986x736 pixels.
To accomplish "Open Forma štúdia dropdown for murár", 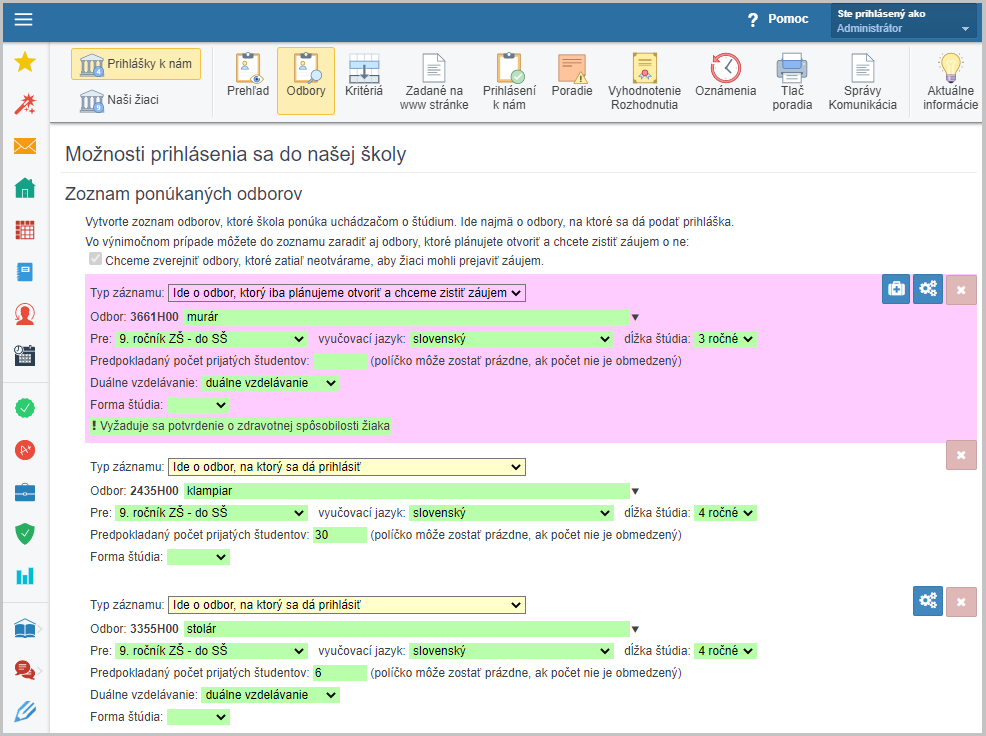I will [198, 404].
